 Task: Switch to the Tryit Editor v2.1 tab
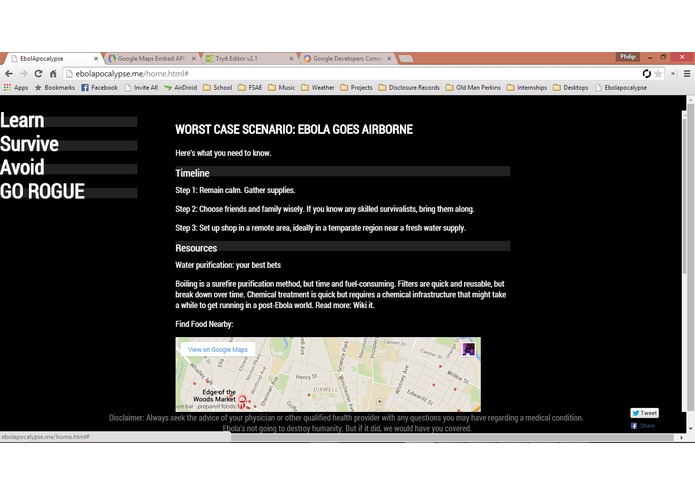[246, 58]
